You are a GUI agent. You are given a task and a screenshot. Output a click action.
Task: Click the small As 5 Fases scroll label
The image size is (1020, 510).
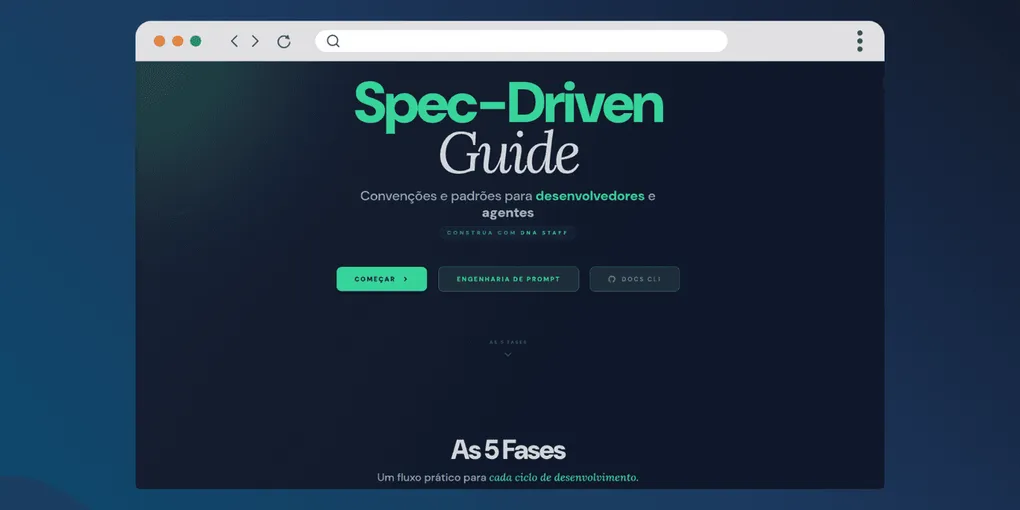point(508,342)
